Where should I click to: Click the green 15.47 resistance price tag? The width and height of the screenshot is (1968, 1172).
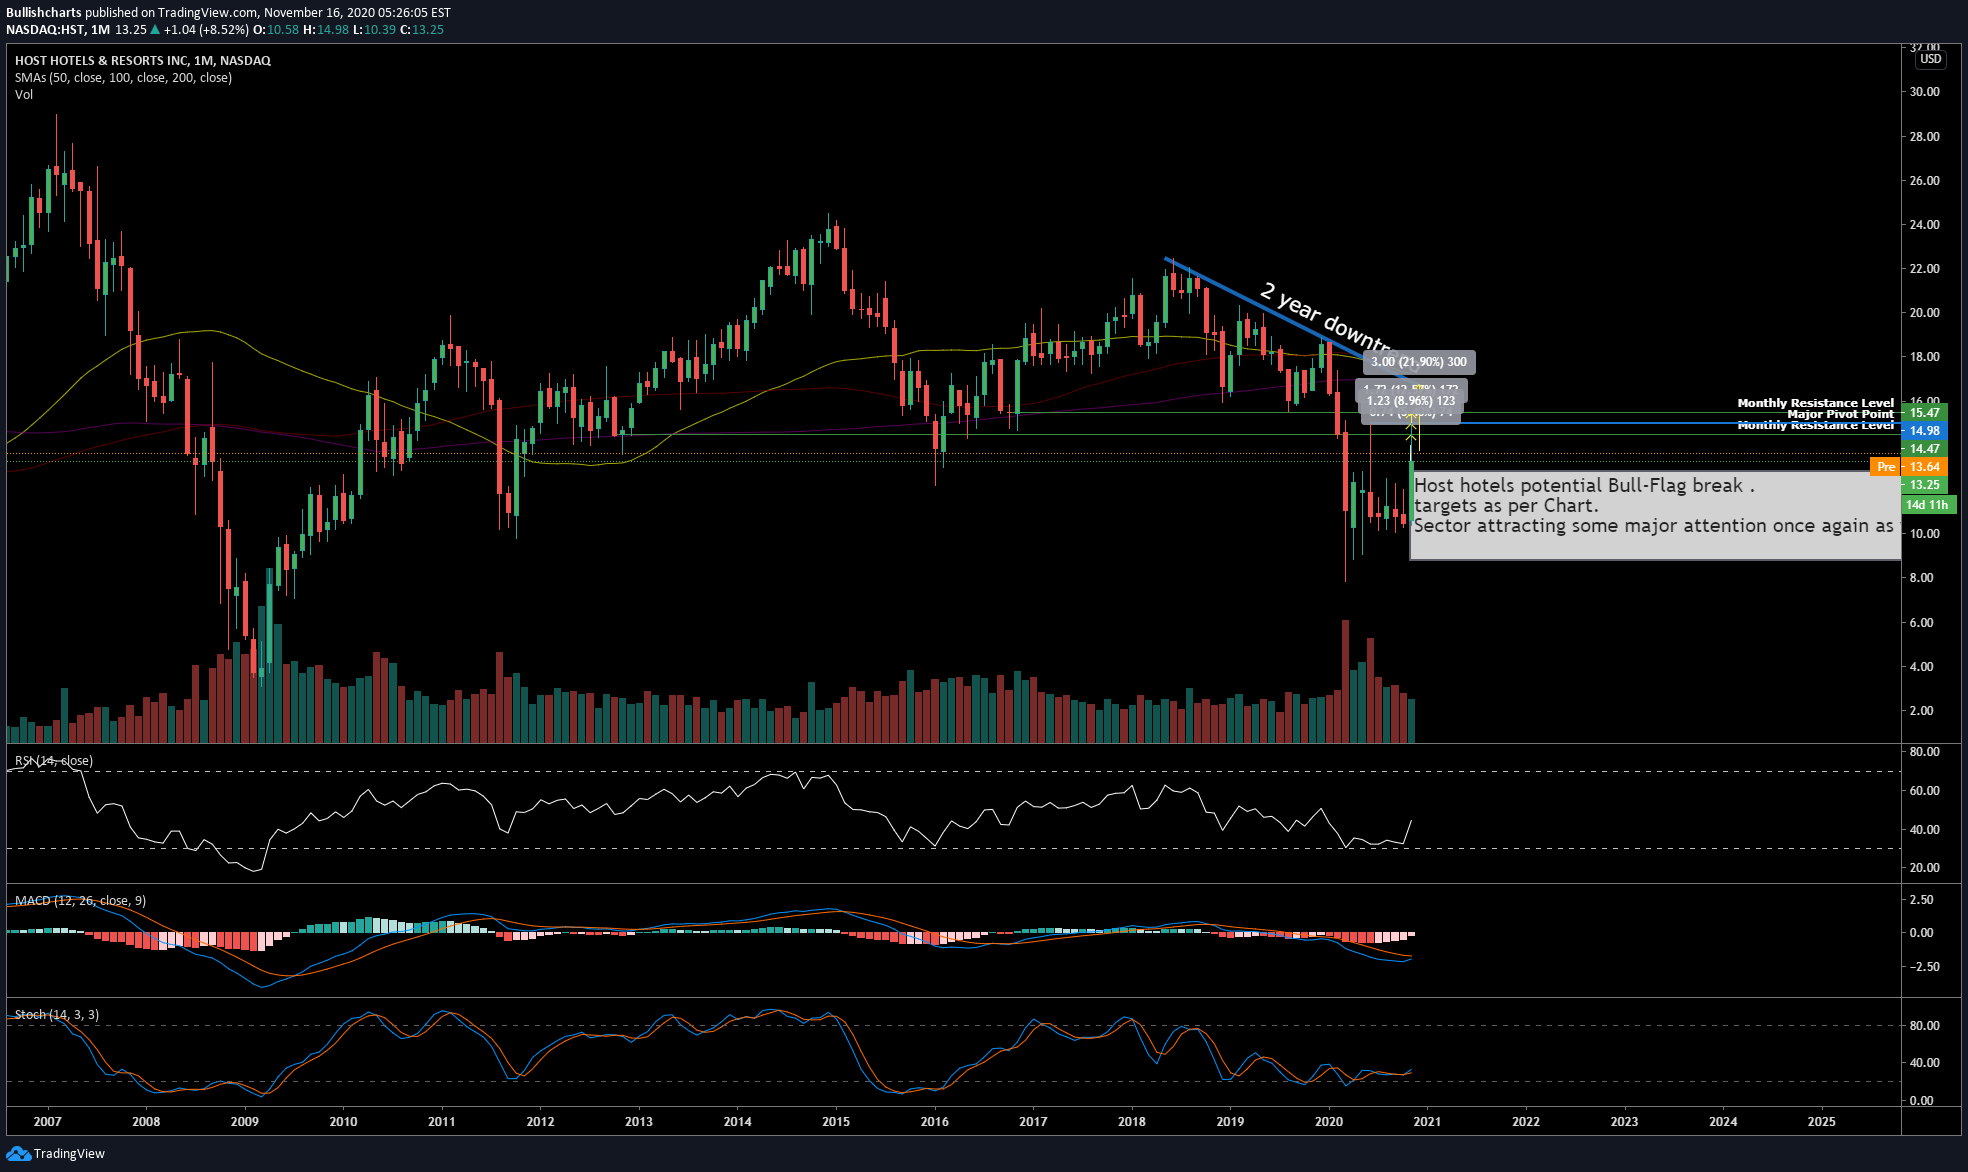point(1924,413)
